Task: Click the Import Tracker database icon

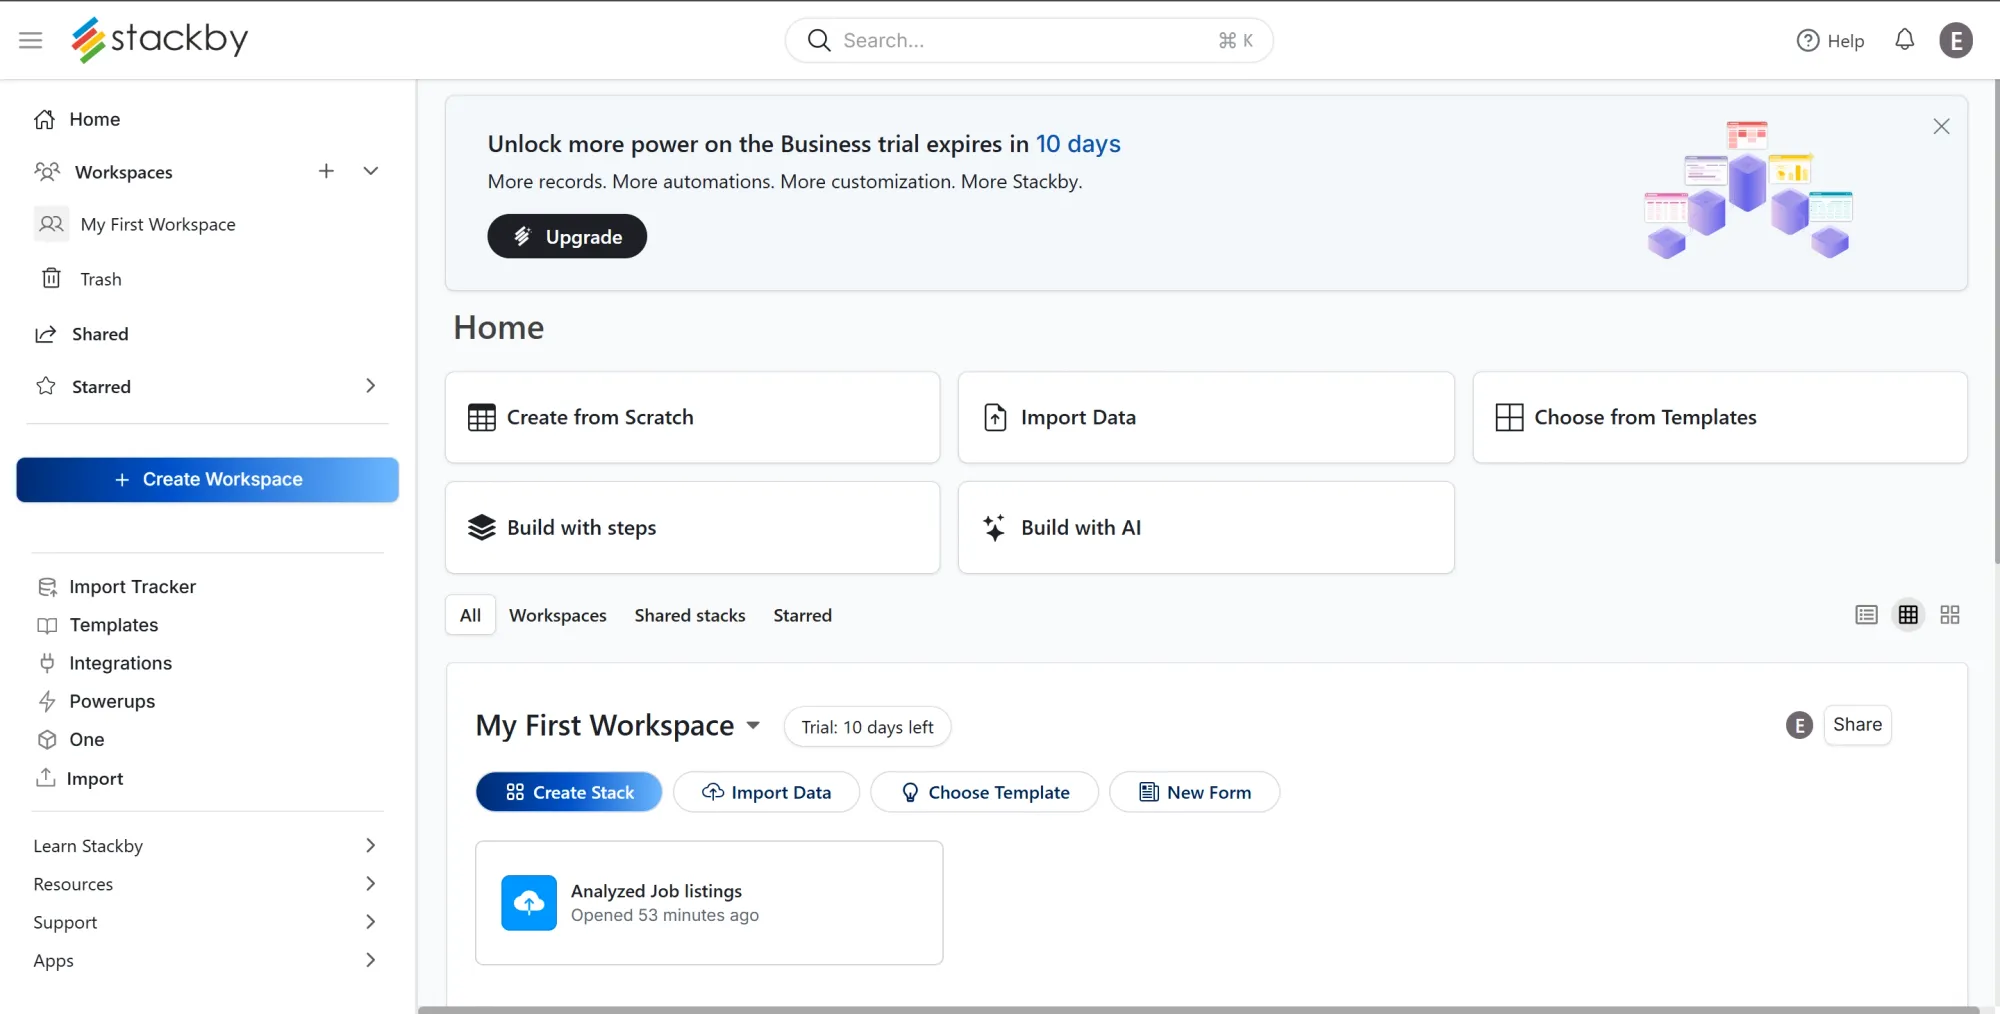Action: tap(47, 587)
